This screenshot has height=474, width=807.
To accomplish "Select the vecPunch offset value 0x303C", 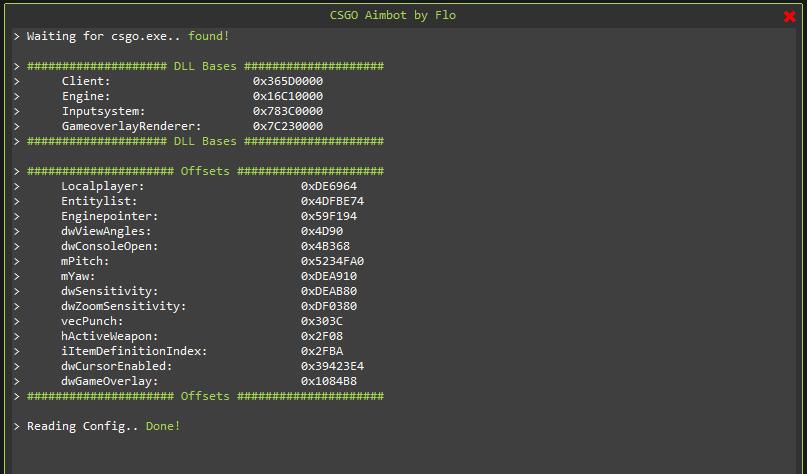I will tap(321, 321).
